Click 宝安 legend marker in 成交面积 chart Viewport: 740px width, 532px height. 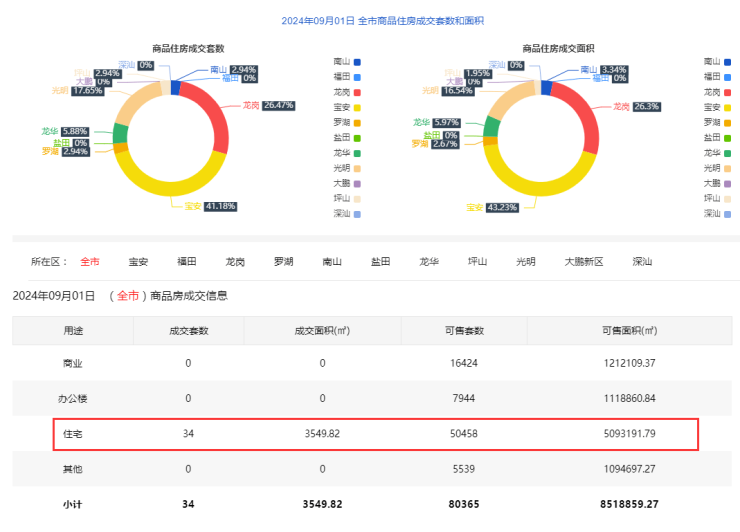pos(730,107)
